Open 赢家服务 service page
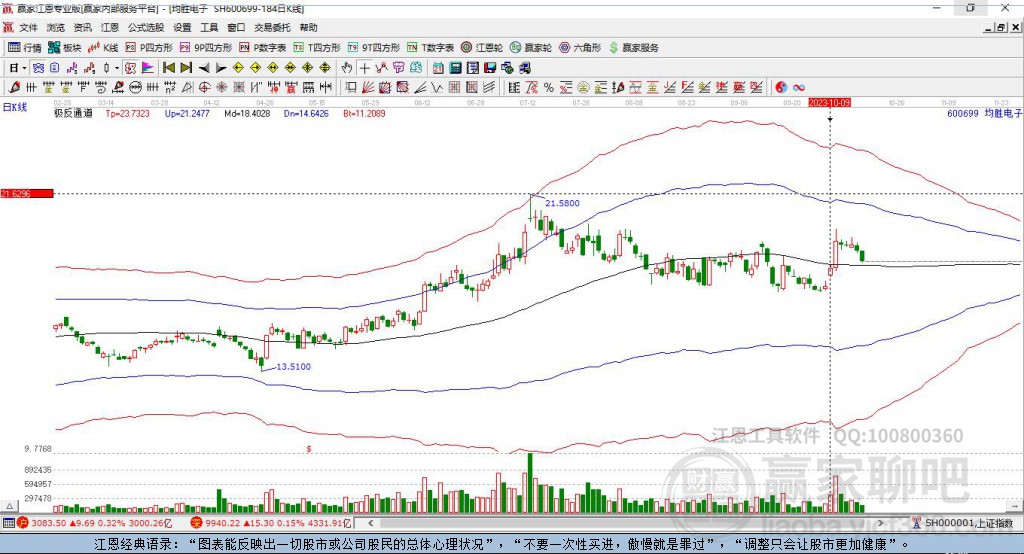The width and height of the screenshot is (1024, 554). pos(633,48)
